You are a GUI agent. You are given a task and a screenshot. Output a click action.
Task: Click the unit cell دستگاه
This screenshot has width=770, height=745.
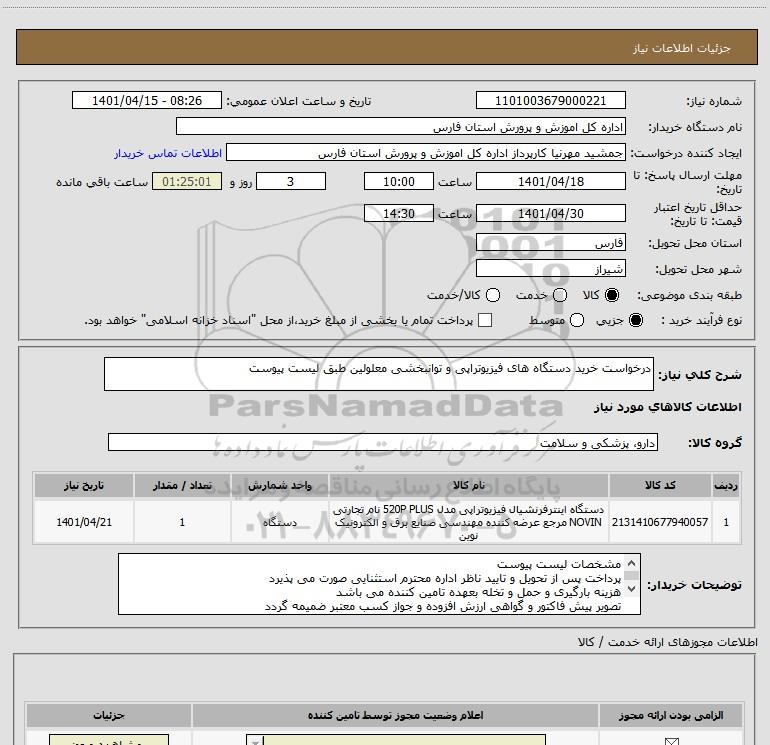[x=279, y=522]
